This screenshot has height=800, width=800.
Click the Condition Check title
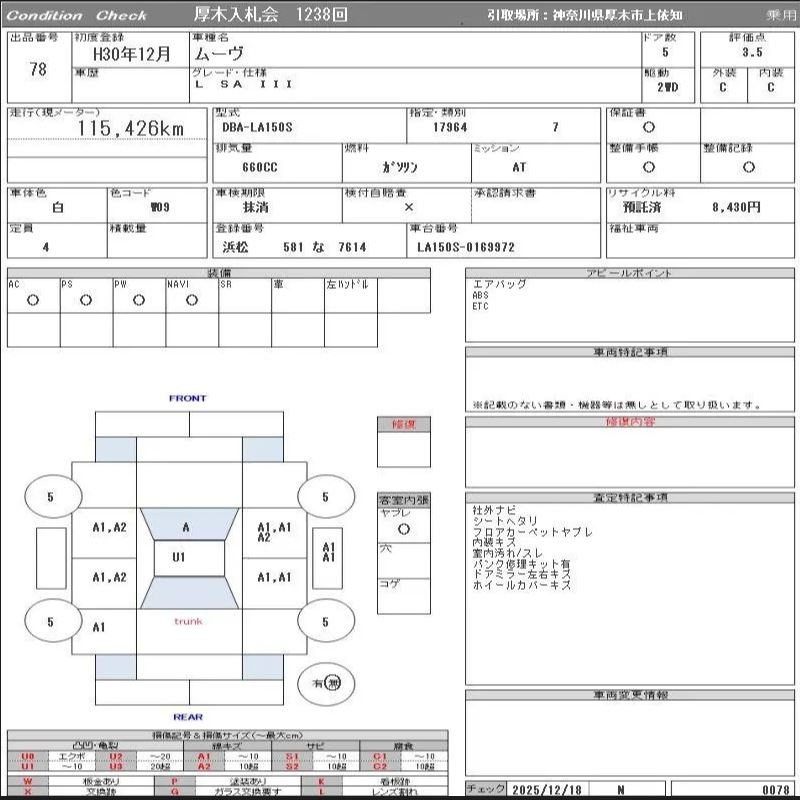(77, 15)
